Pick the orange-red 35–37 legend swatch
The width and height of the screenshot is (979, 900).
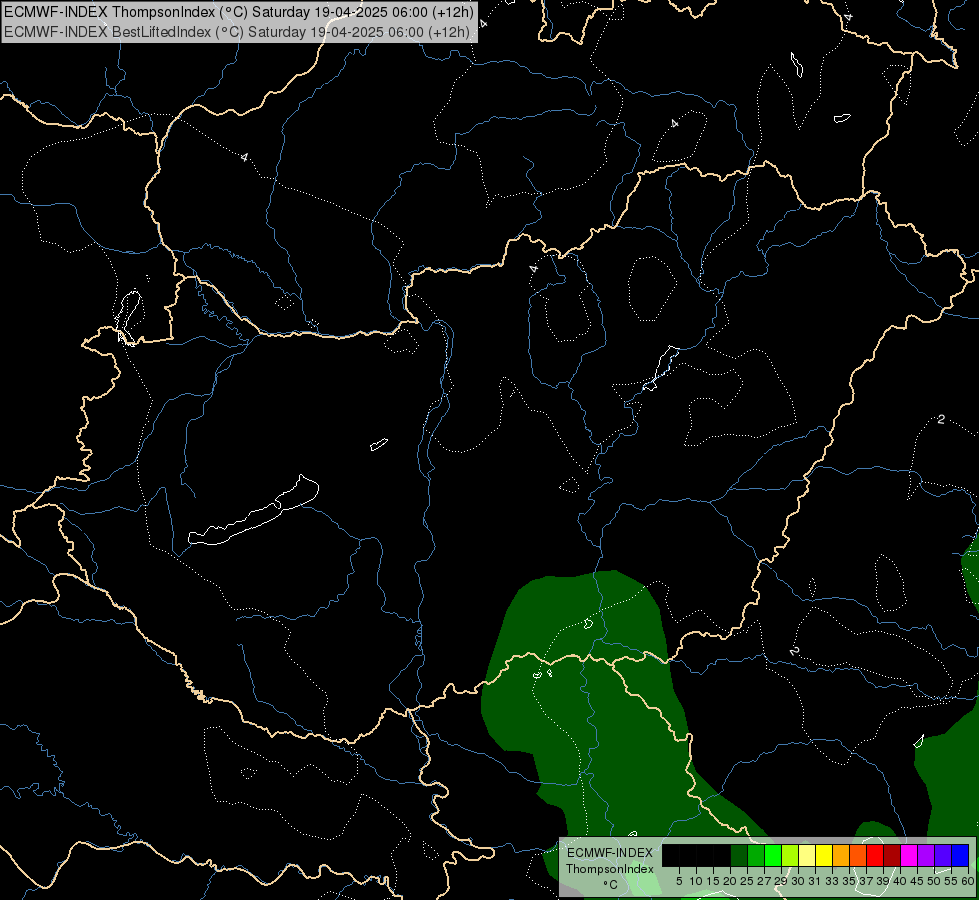[858, 855]
